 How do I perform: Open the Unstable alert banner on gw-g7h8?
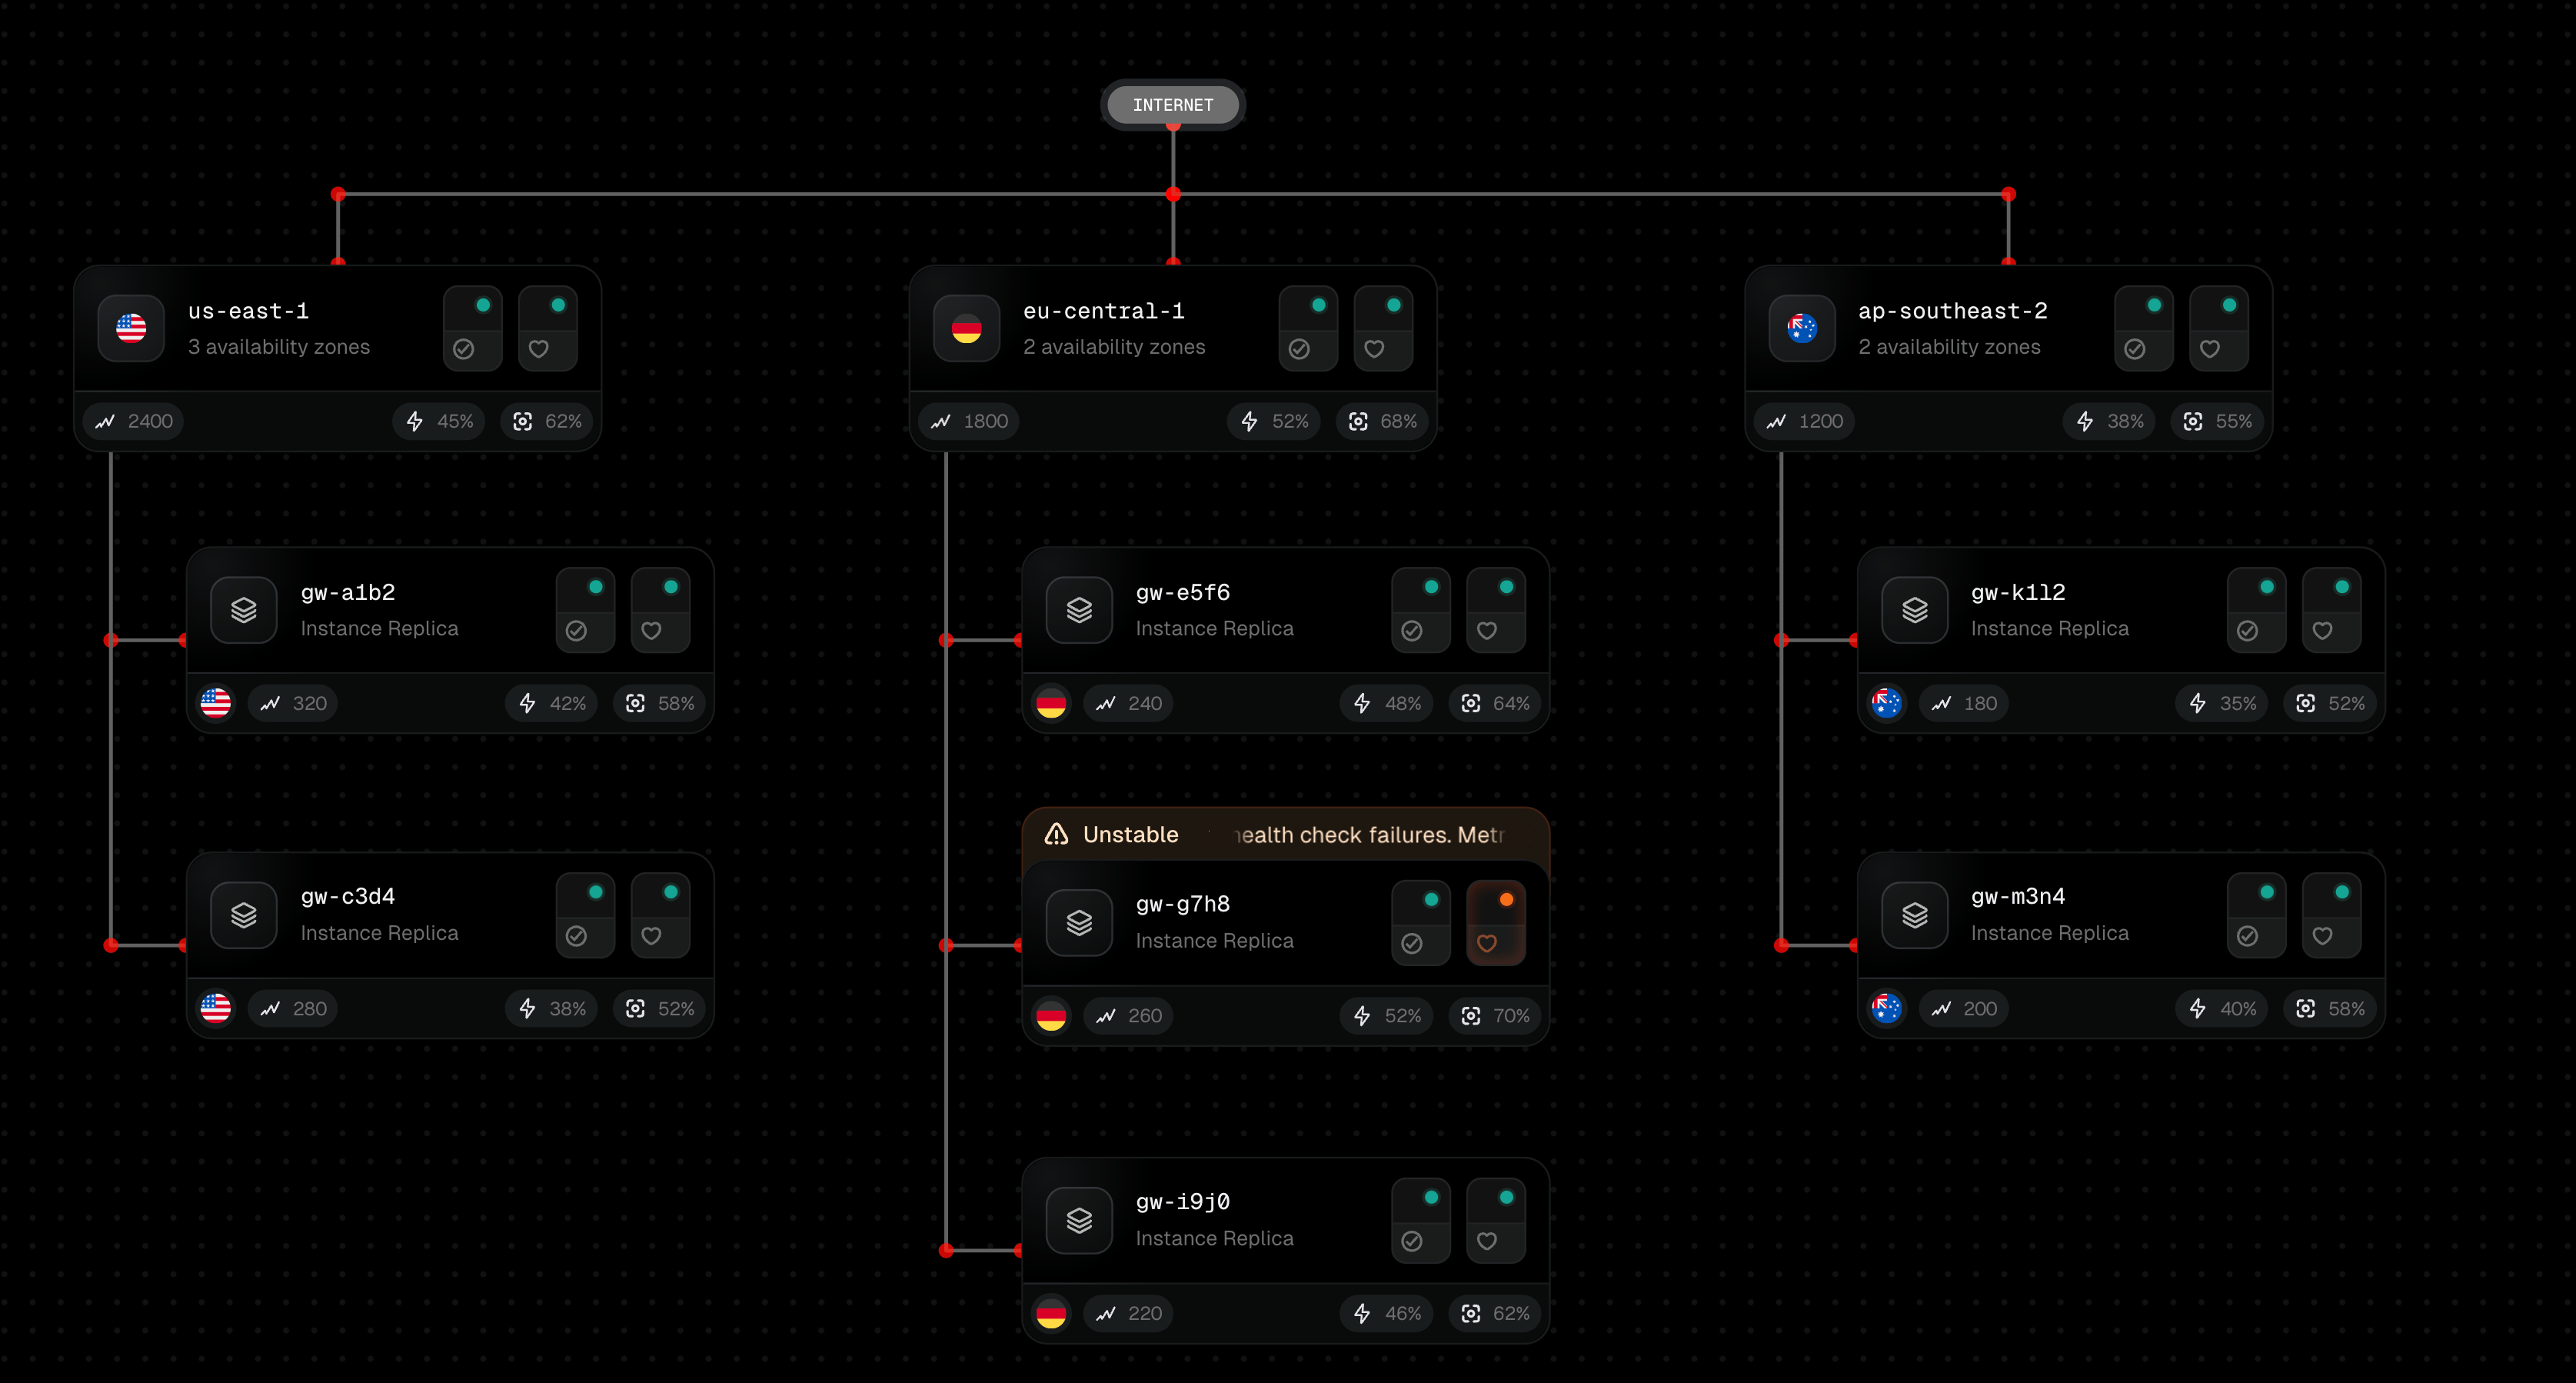(x=1285, y=834)
